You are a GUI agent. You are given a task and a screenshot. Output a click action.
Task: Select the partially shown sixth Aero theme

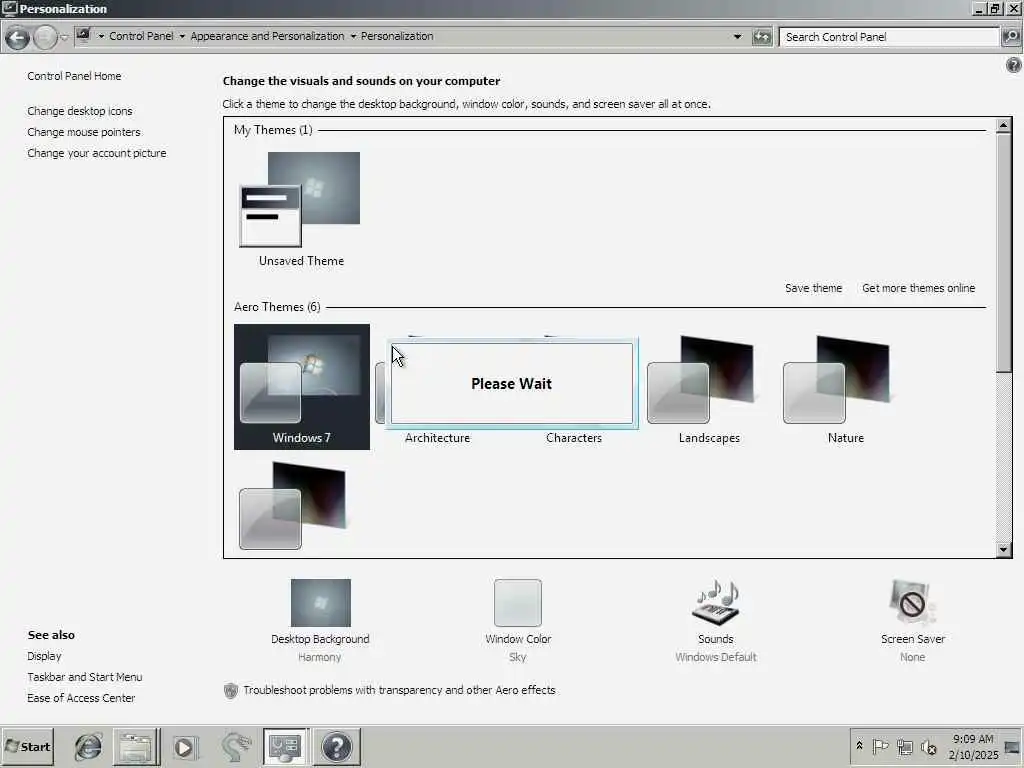tap(293, 506)
